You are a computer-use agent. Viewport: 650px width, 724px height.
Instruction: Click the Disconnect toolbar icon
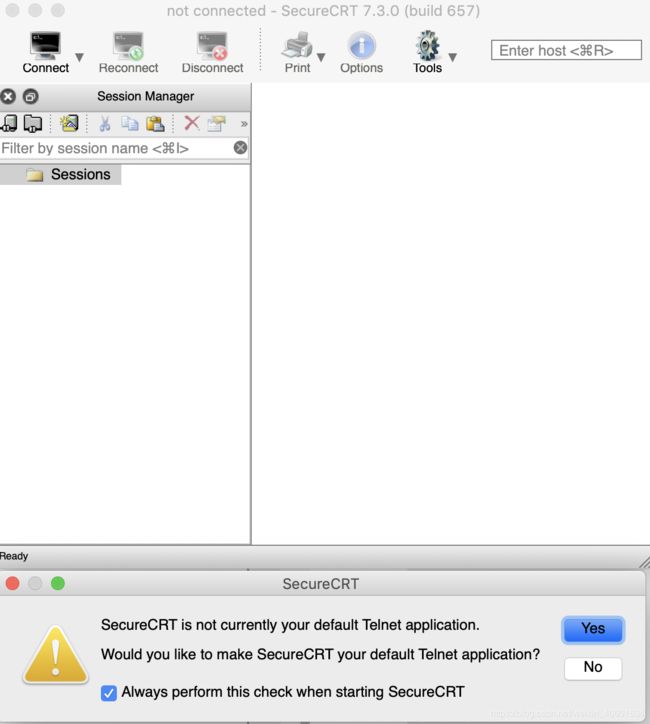click(212, 46)
